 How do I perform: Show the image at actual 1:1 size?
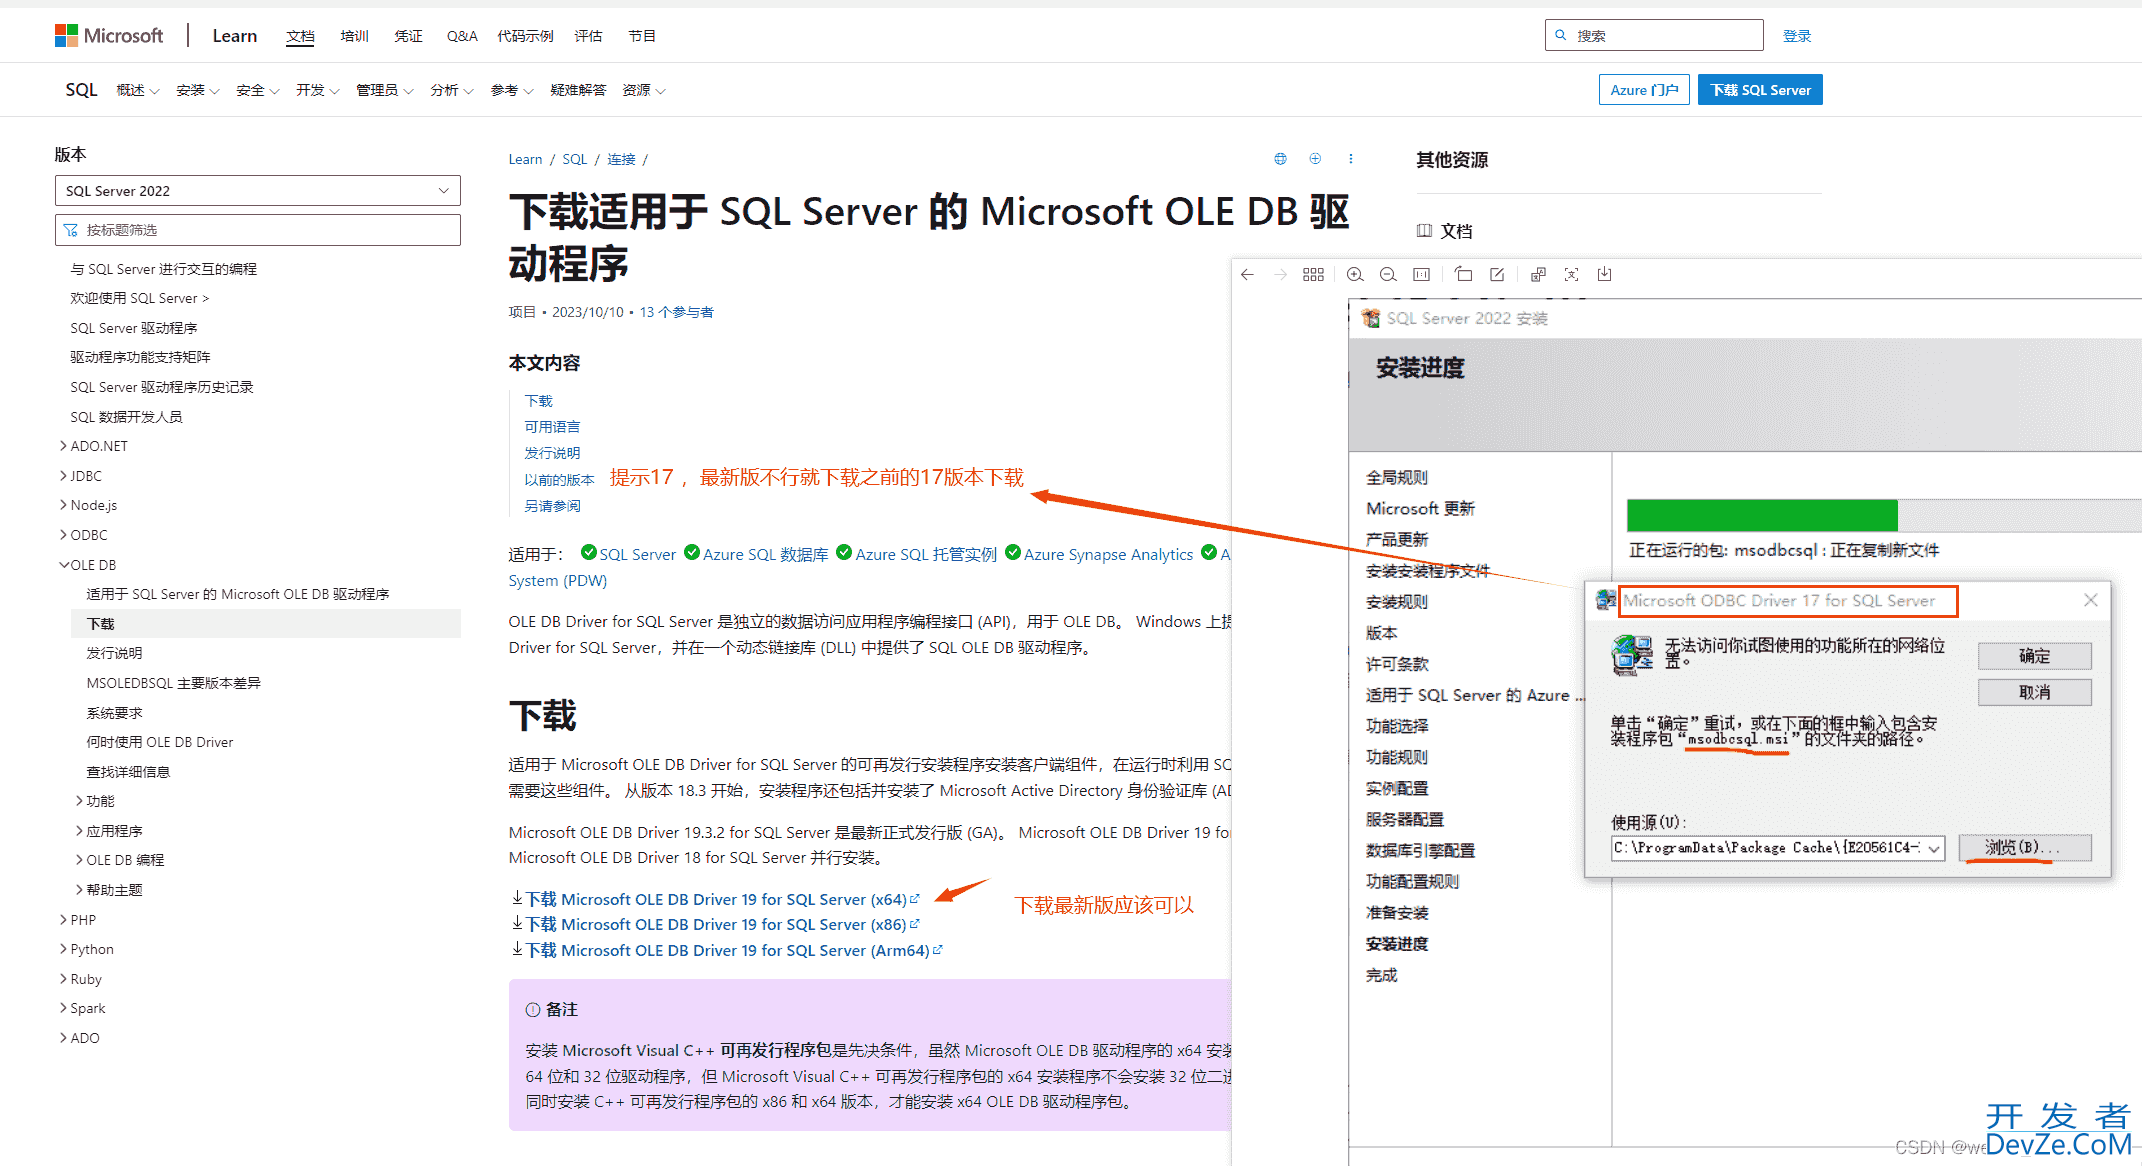(x=1421, y=275)
